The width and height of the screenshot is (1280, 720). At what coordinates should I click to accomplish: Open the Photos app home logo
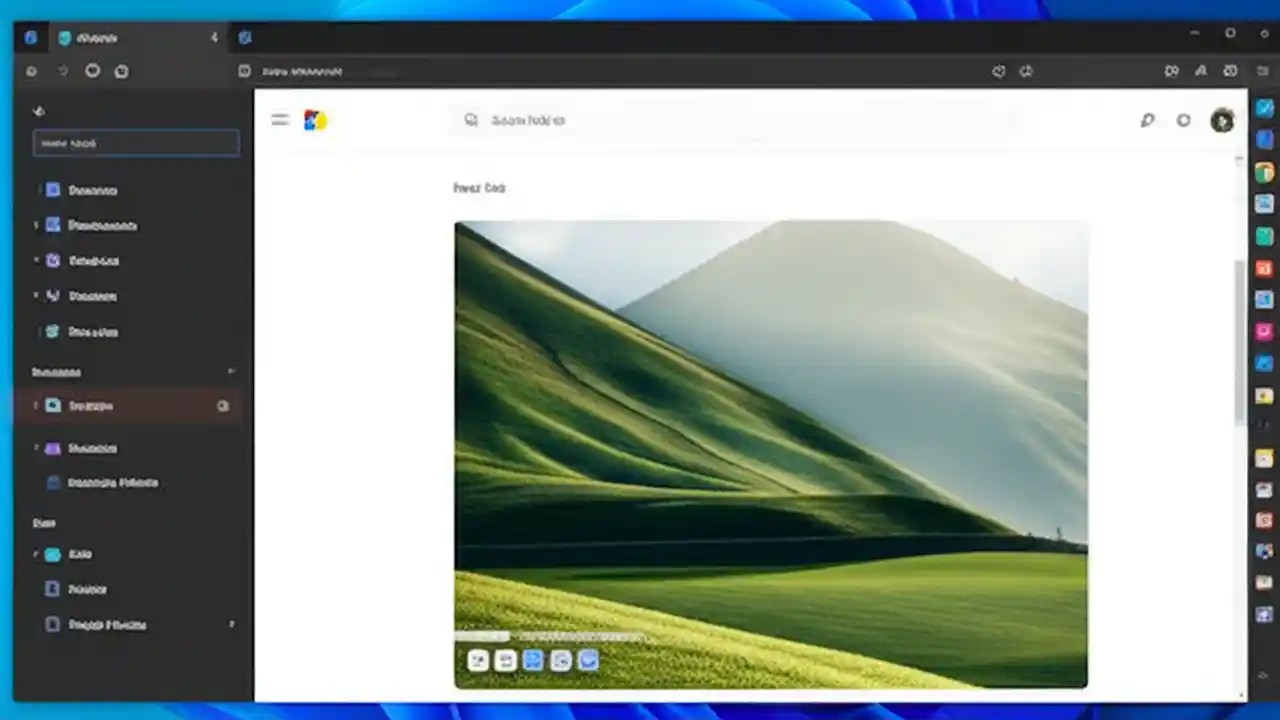(314, 120)
